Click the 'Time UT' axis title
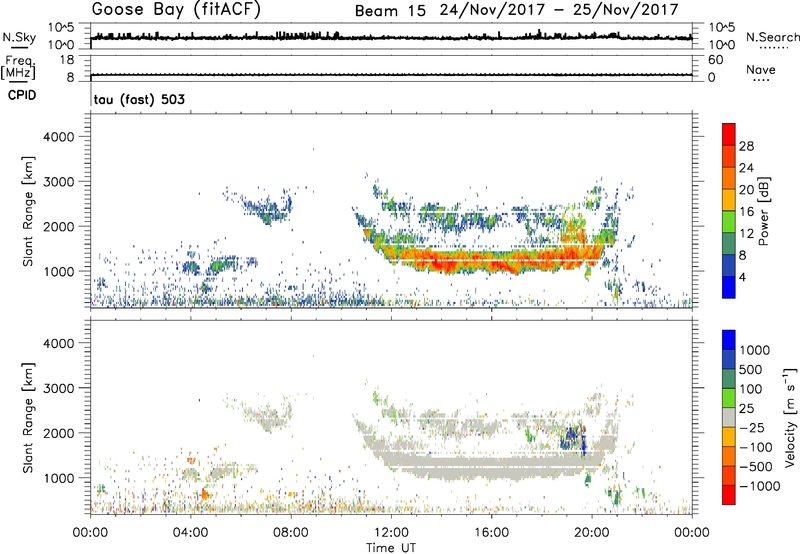 tap(391, 548)
